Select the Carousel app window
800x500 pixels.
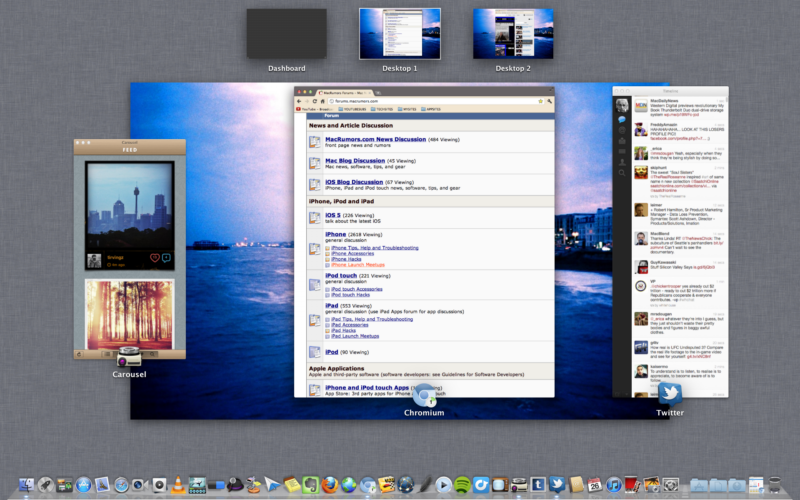point(130,249)
